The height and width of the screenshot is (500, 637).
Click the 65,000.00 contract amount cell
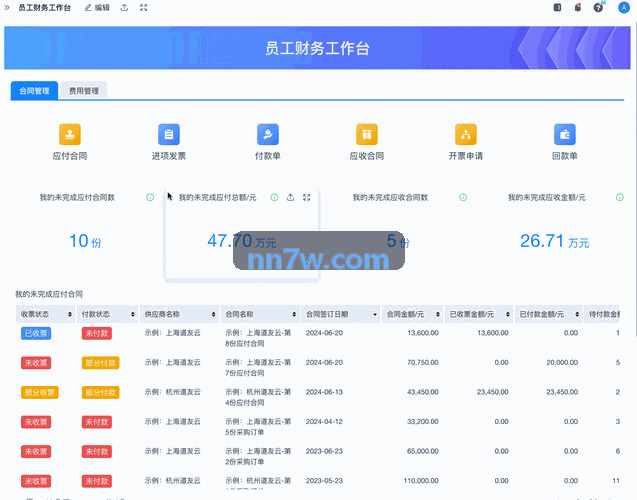(423, 451)
